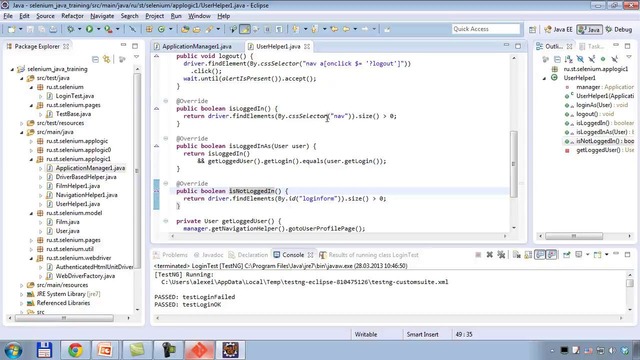640x360 pixels.
Task: Click the Quick Access search field
Action: (x=486, y=29)
